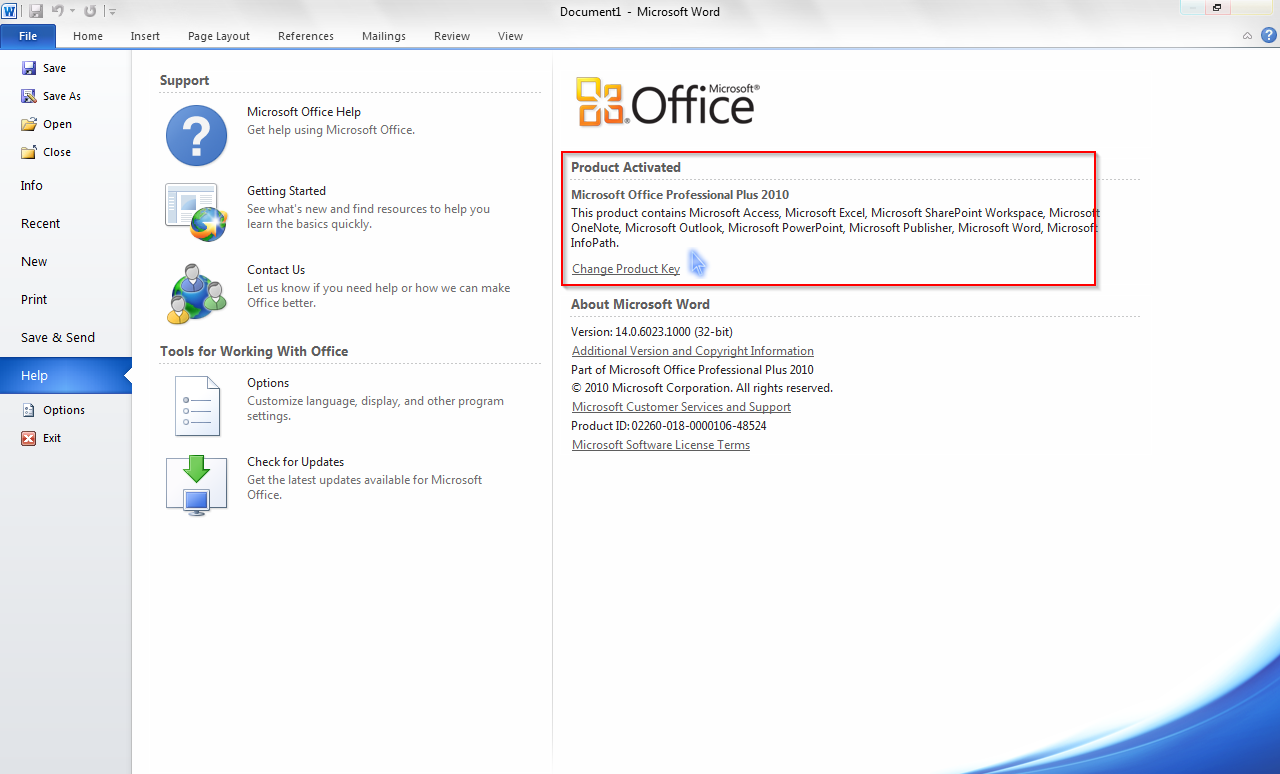Screen dimensions: 1280x774
Task: Click the Undo icon in Quick Access Toolbar
Action: point(58,11)
